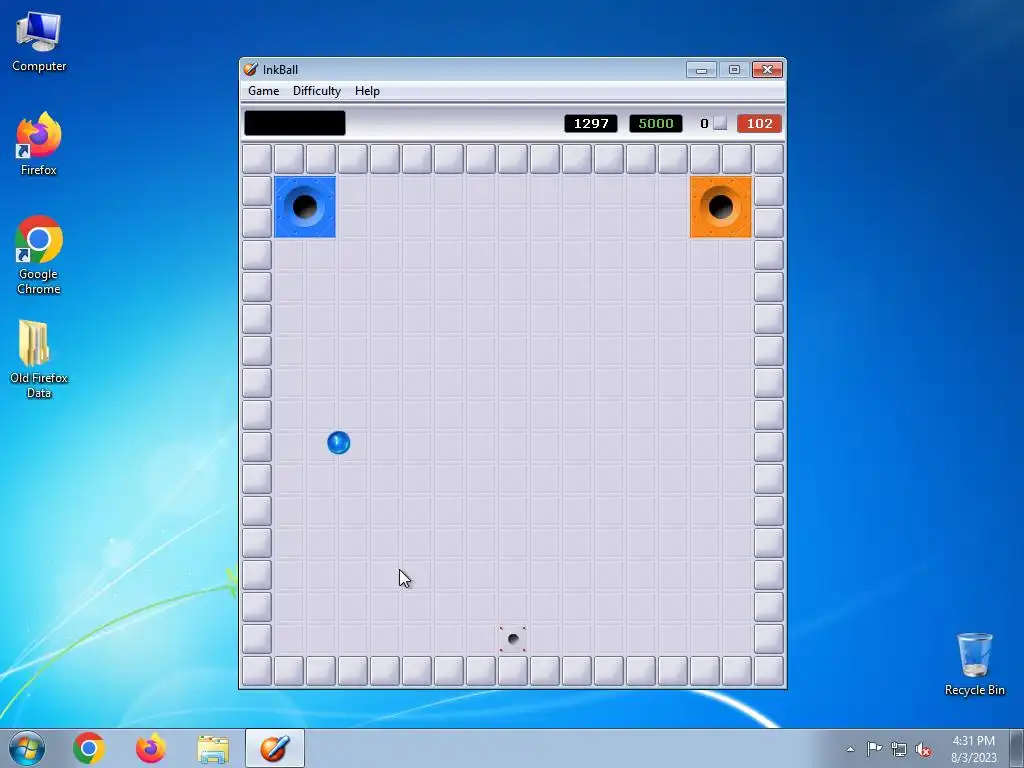The width and height of the screenshot is (1024, 768).
Task: Click the Show desktop strip
Action: [1017, 748]
